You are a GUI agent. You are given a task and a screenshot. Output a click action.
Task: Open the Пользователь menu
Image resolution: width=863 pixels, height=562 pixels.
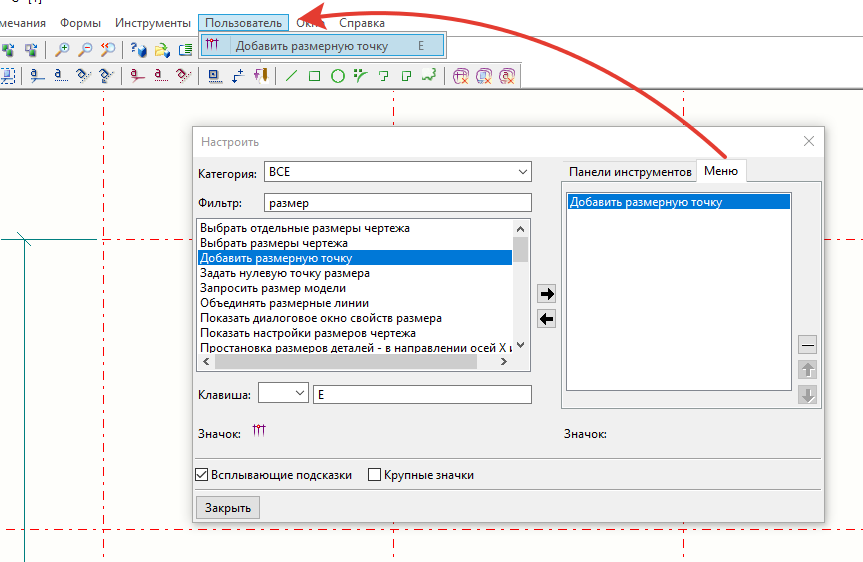[x=243, y=22]
